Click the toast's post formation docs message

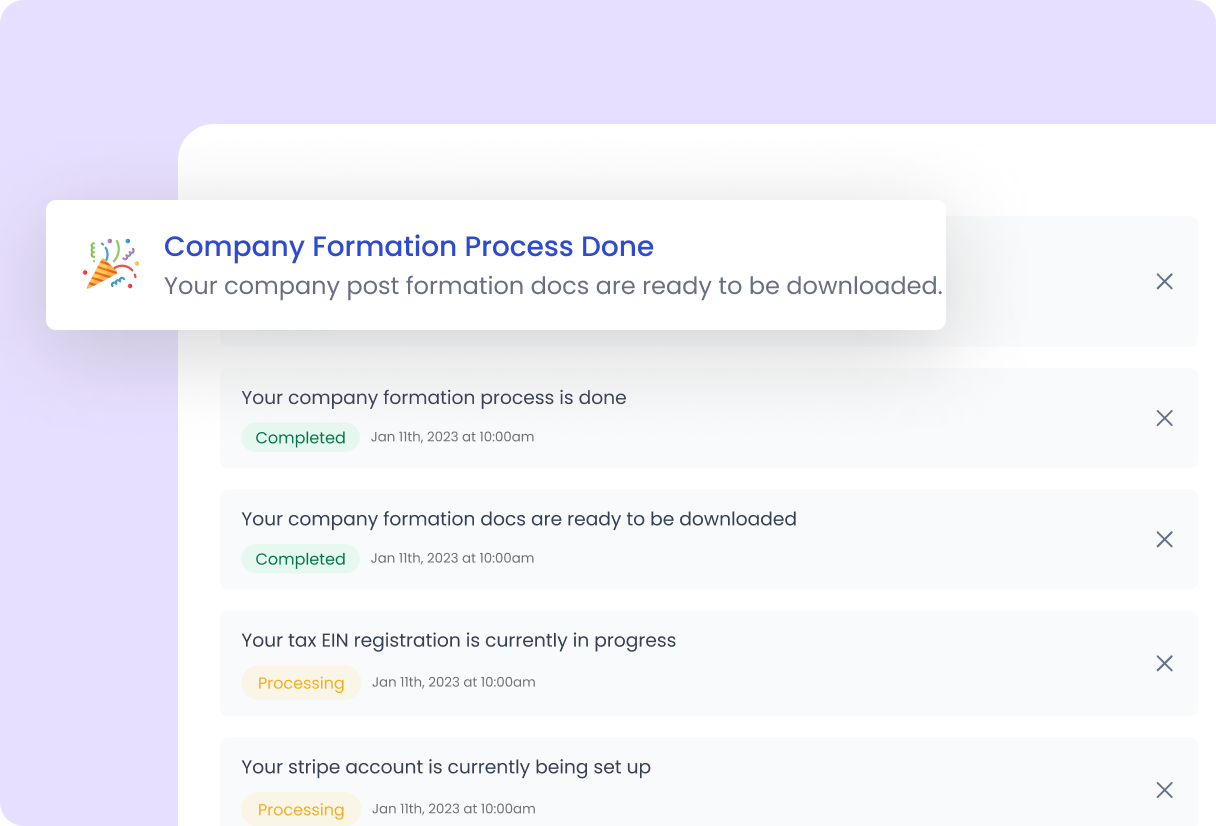pyautogui.click(x=552, y=286)
